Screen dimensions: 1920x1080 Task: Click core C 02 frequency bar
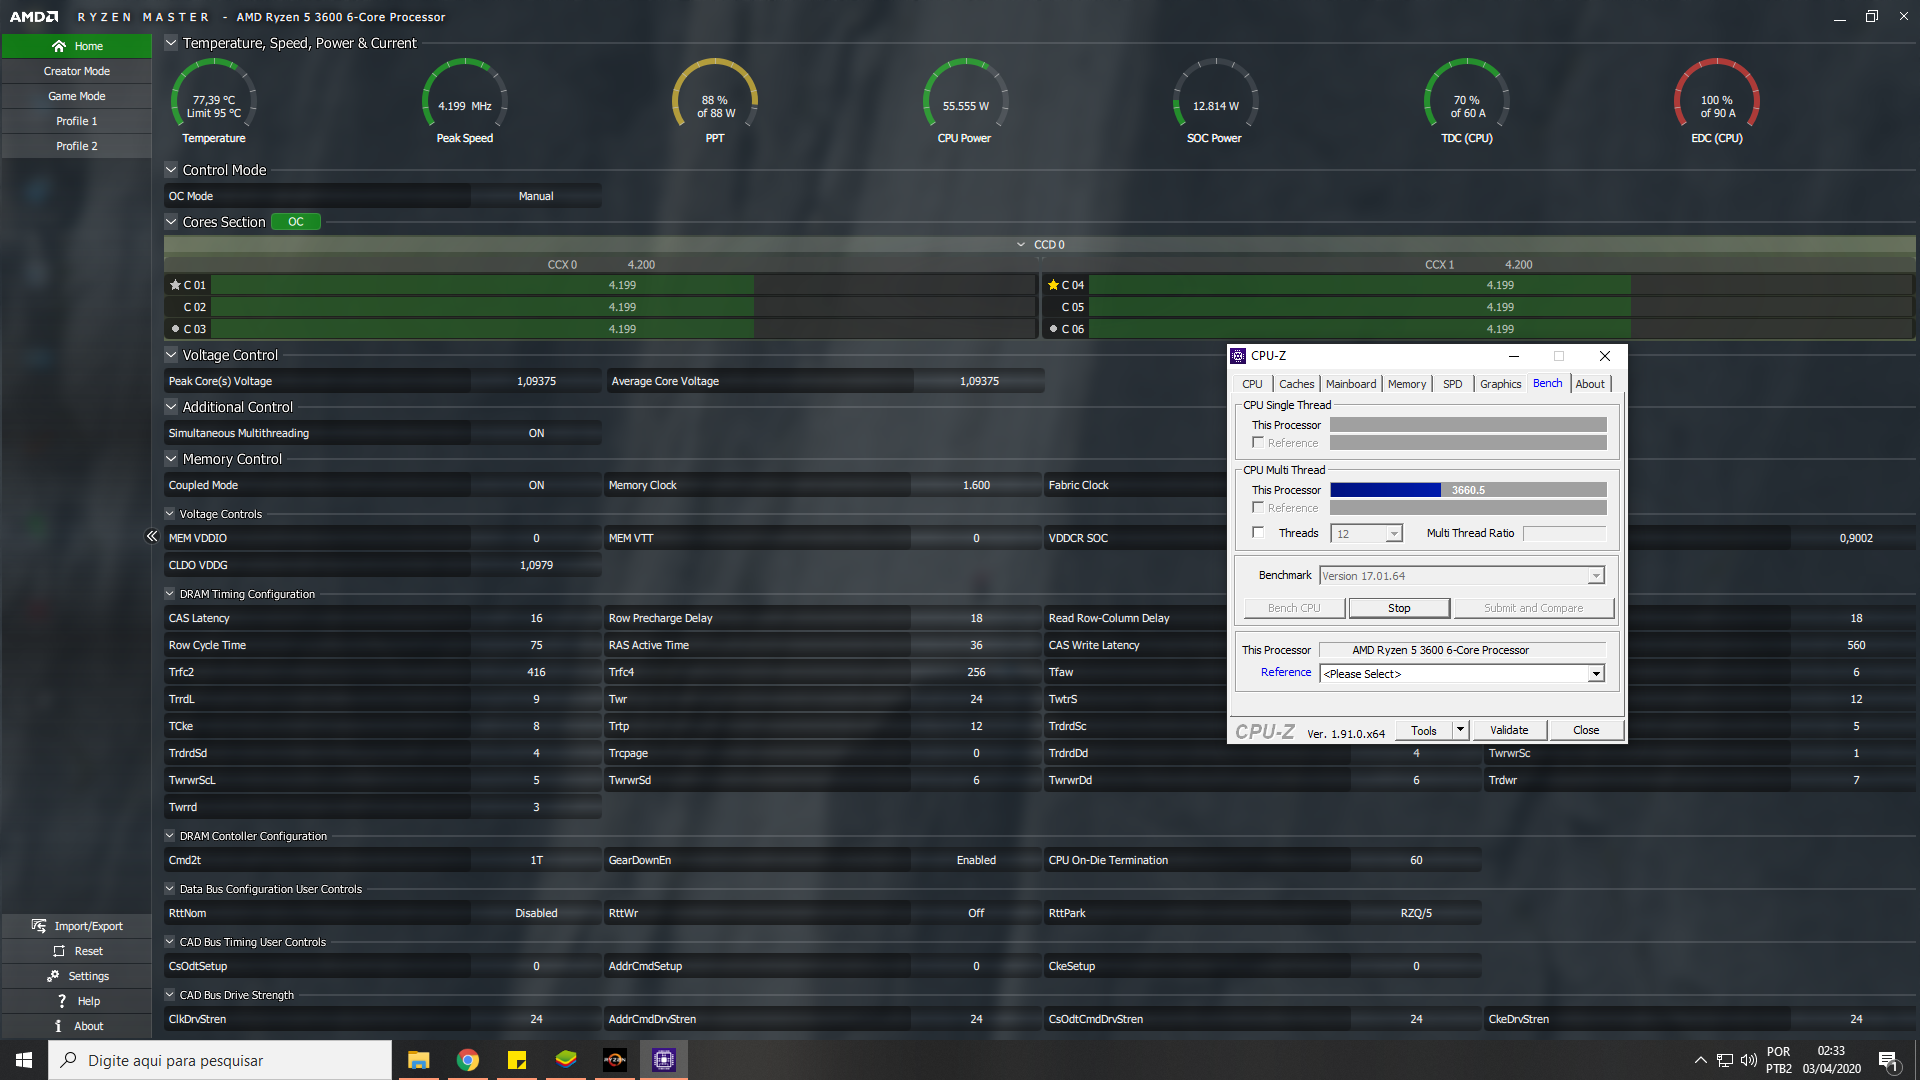[x=624, y=307]
